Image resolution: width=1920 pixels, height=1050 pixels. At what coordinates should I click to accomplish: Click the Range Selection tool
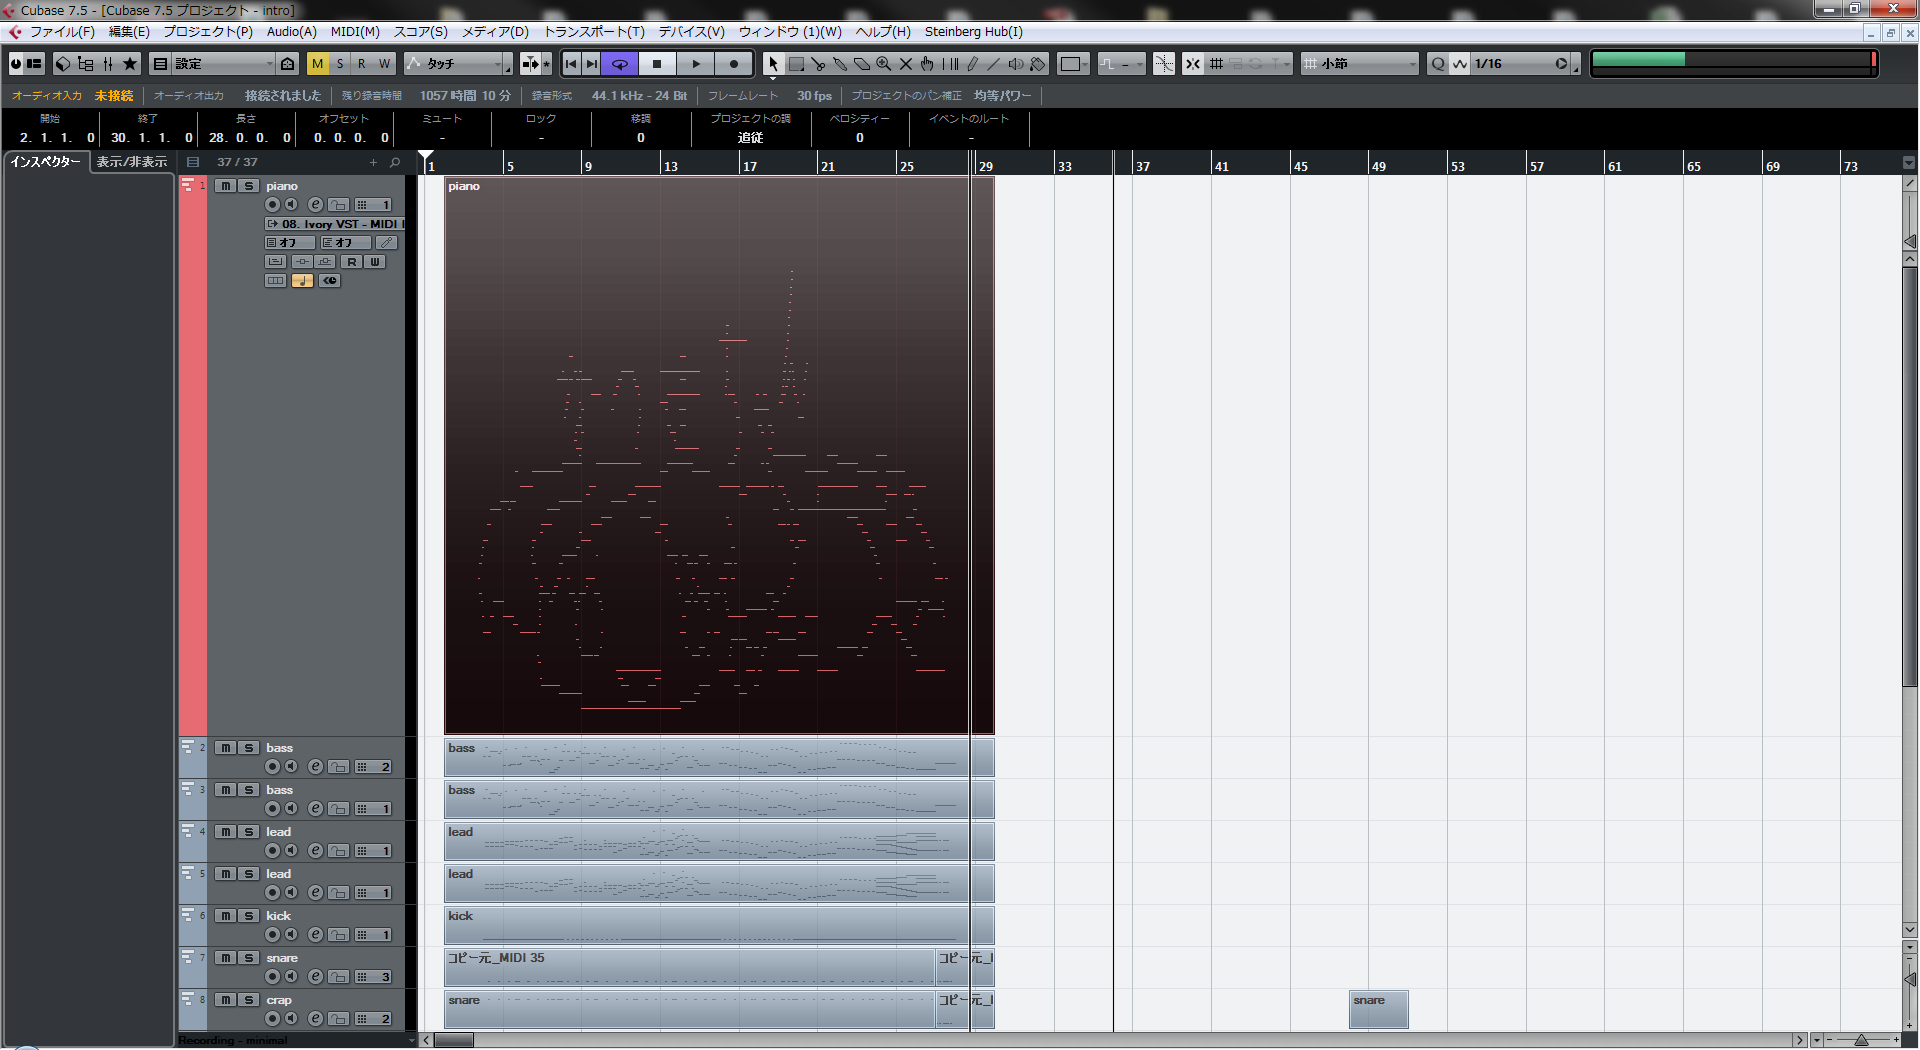796,64
